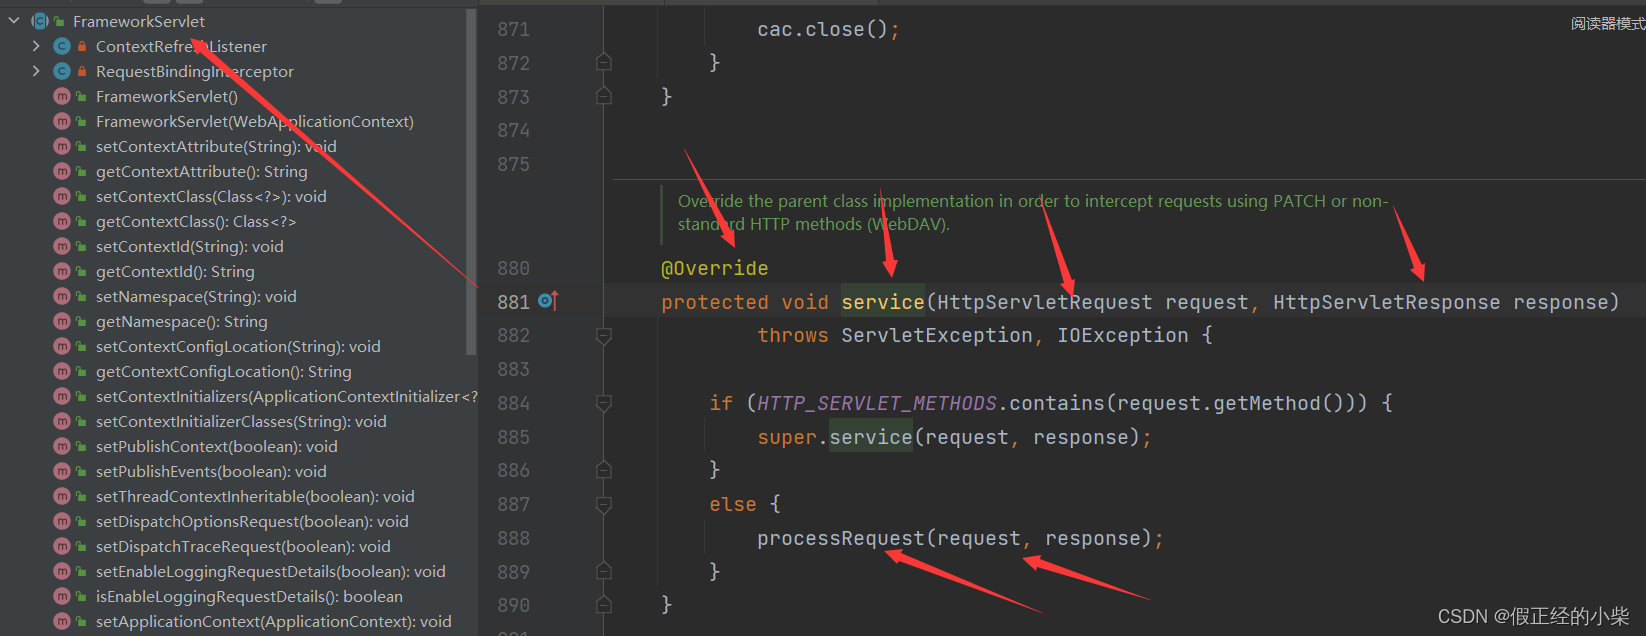Image resolution: width=1646 pixels, height=636 pixels.
Task: Collapse the FrameworkServlet root node
Action: [x=14, y=21]
